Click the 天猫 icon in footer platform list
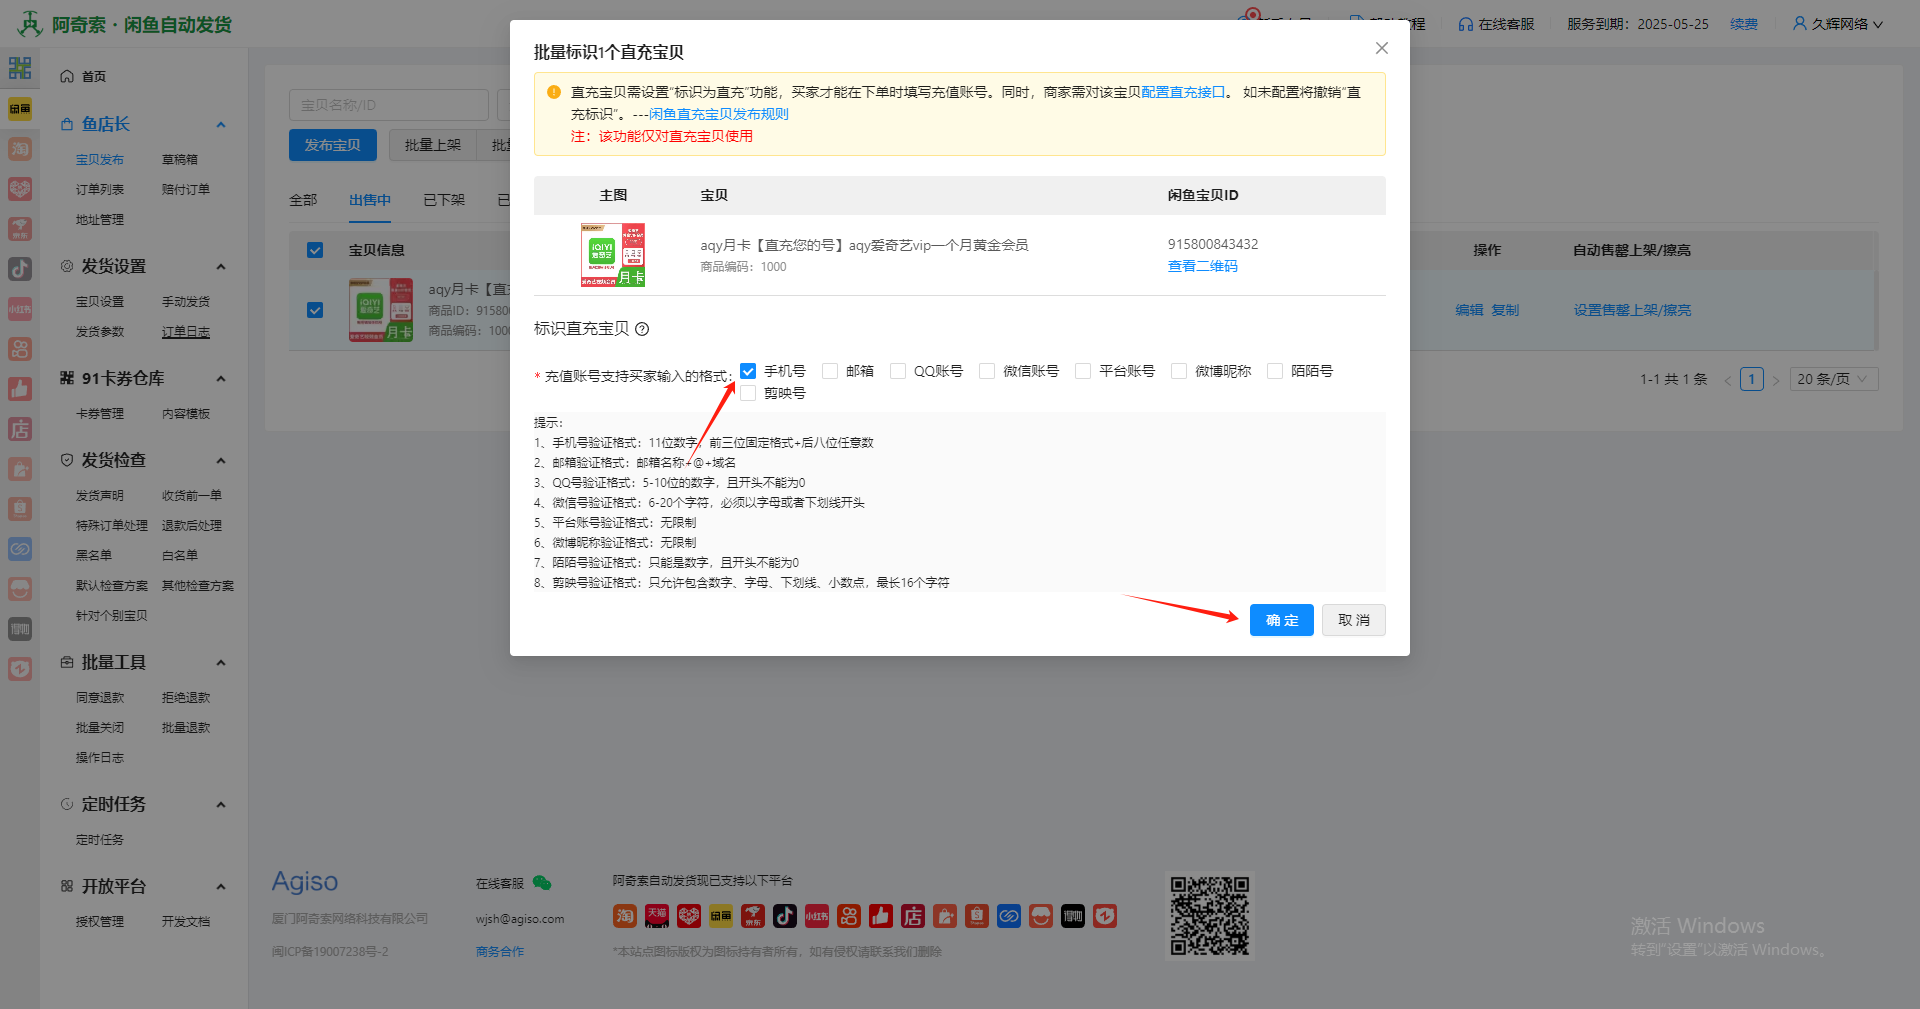This screenshot has width=1920, height=1009. tap(657, 916)
